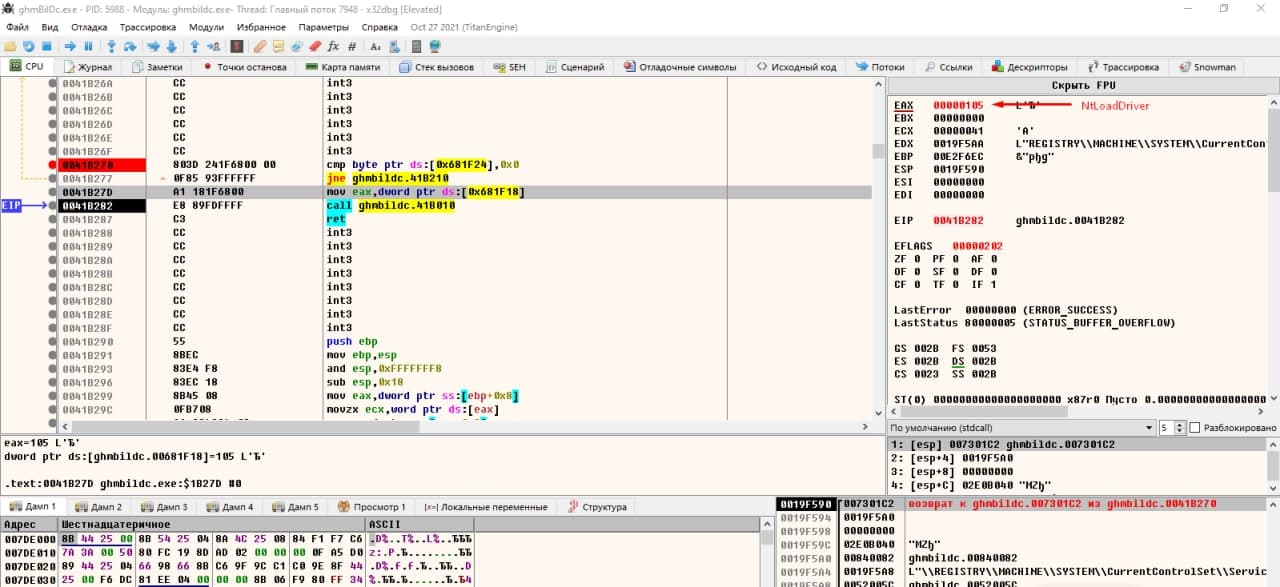Viewport: 1280px width, 587px height.
Task: Toggle breakpoint bullet at address 0041B287
Action: pyautogui.click(x=53, y=219)
